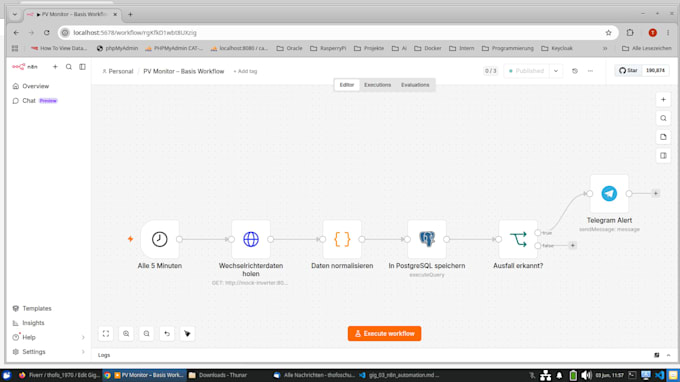
Task: Open the Alle Lesezeichen folder
Action: tap(647, 48)
